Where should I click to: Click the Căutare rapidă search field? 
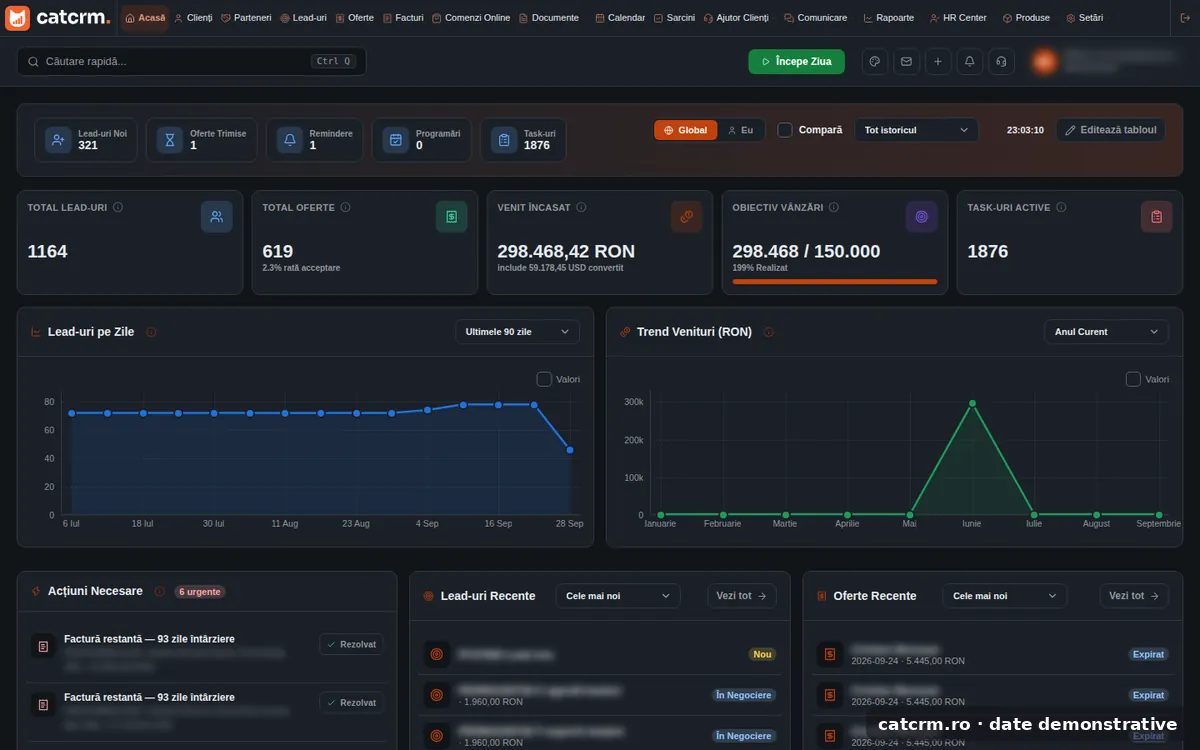(192, 62)
